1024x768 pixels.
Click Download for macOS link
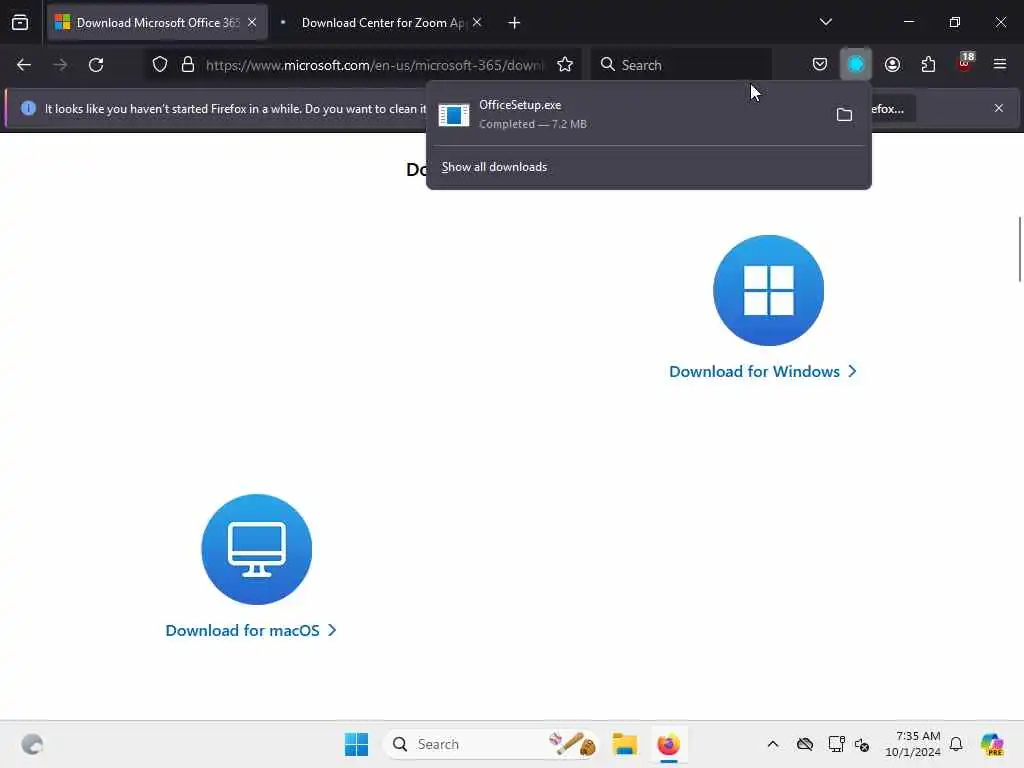click(x=251, y=630)
